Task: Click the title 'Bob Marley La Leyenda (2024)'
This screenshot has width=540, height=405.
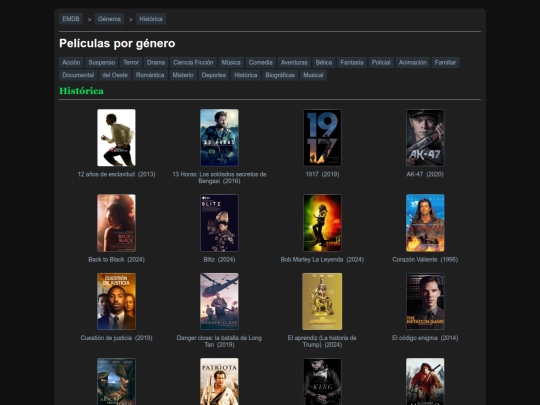Action: point(322,259)
